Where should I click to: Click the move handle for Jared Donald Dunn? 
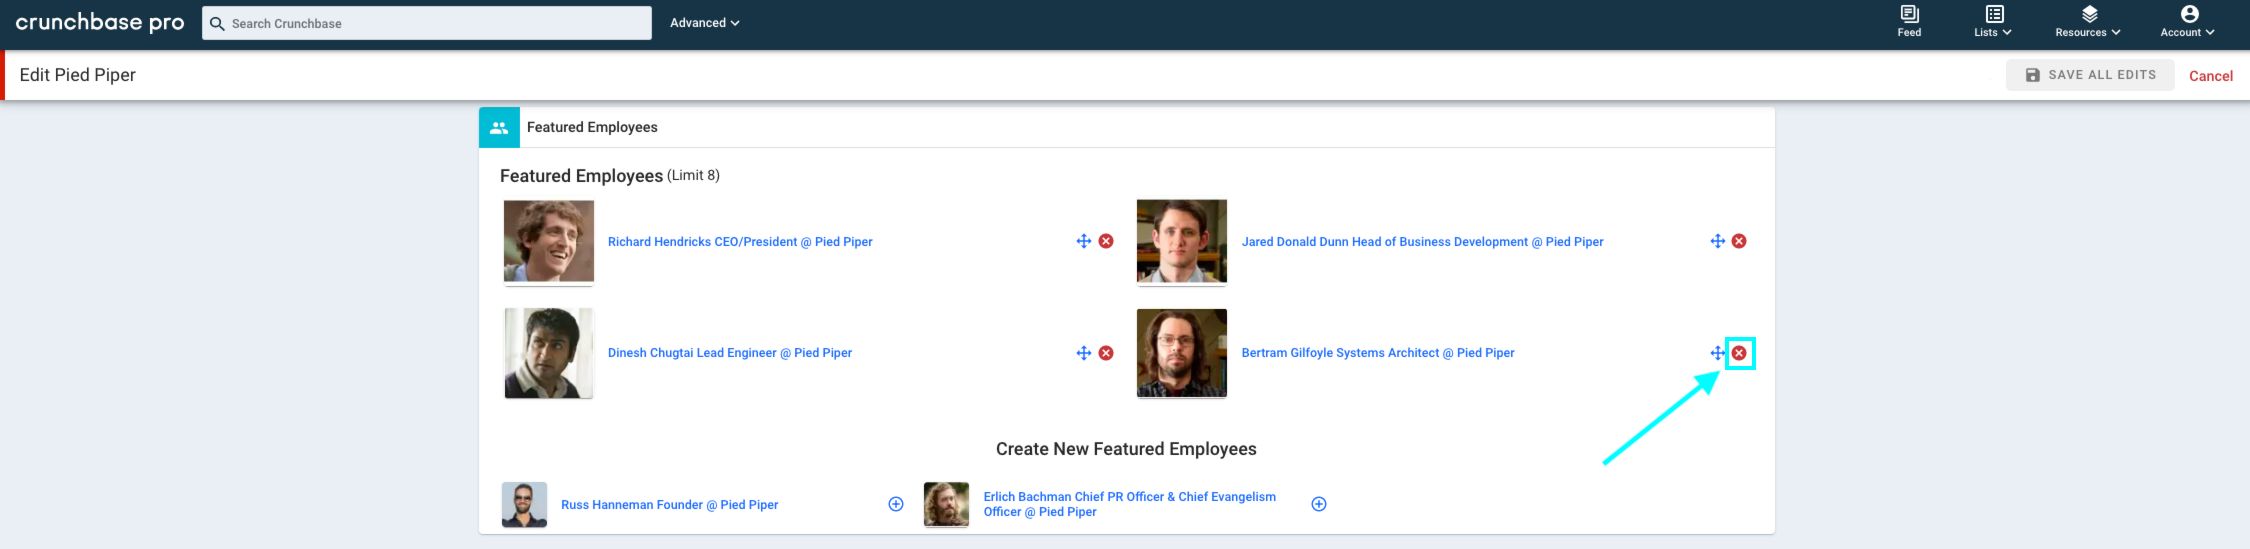click(1717, 241)
